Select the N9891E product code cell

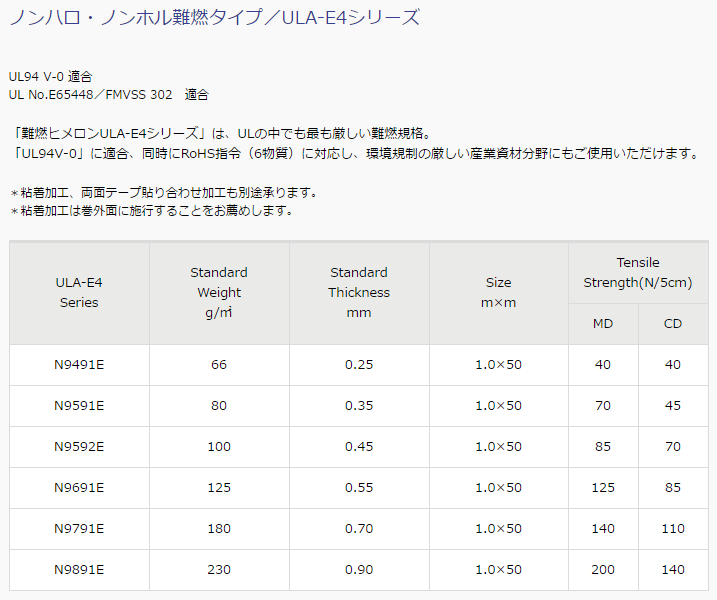pos(79,570)
